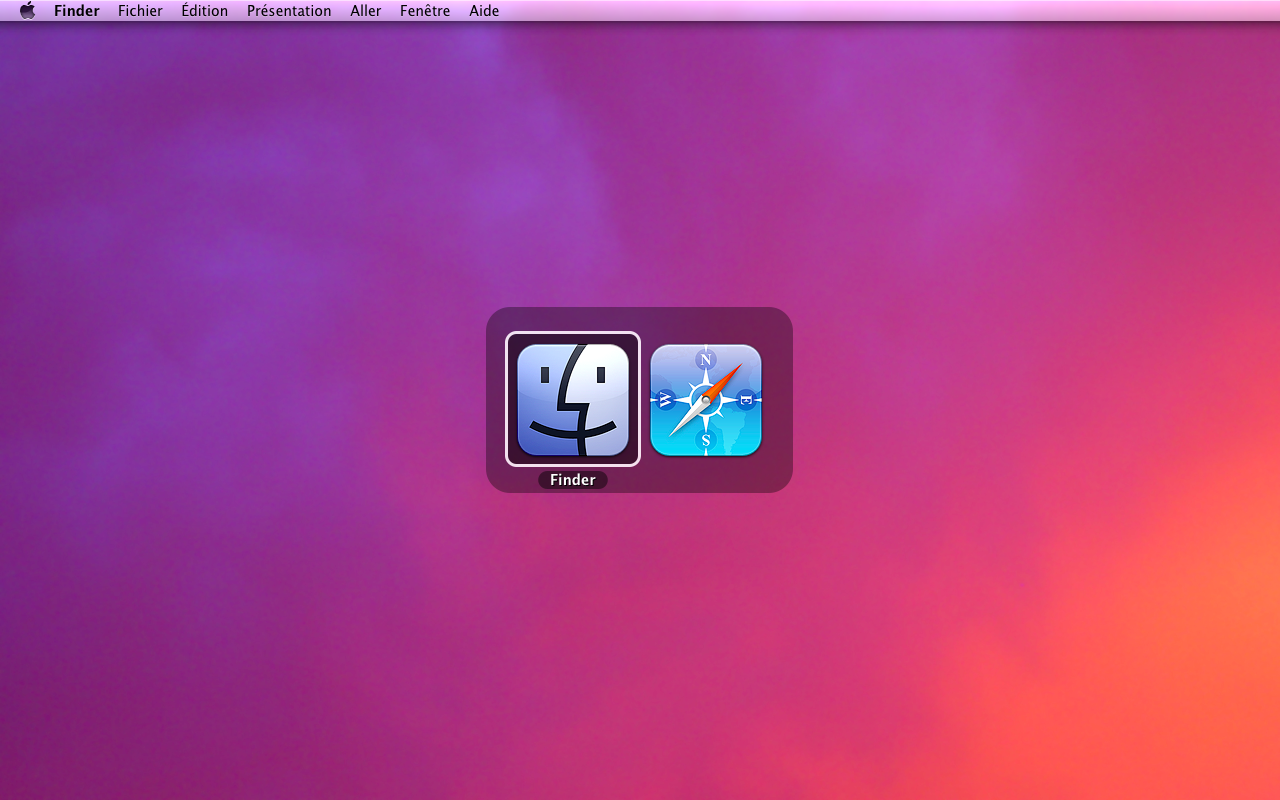Open the Présentation menu
This screenshot has height=800, width=1280.
[289, 11]
